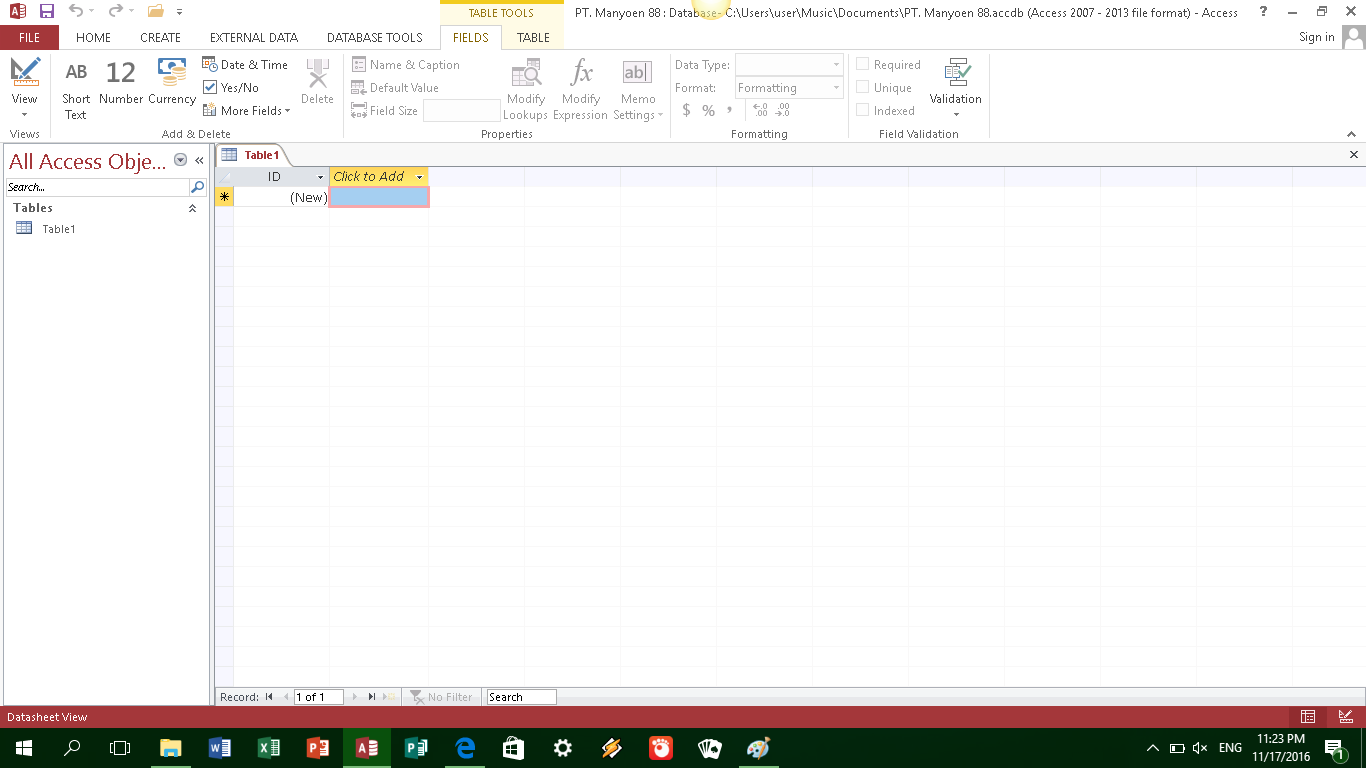Collapse the navigation pane shutter bar
Screen dimensions: 1366x768
[199, 160]
